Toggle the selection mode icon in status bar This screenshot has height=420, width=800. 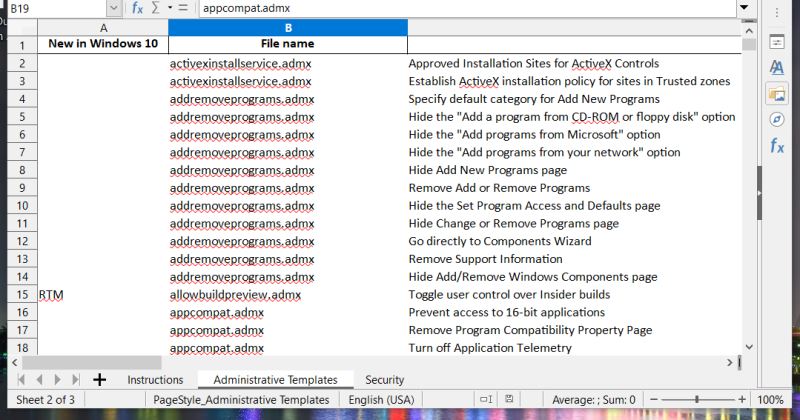(x=486, y=399)
